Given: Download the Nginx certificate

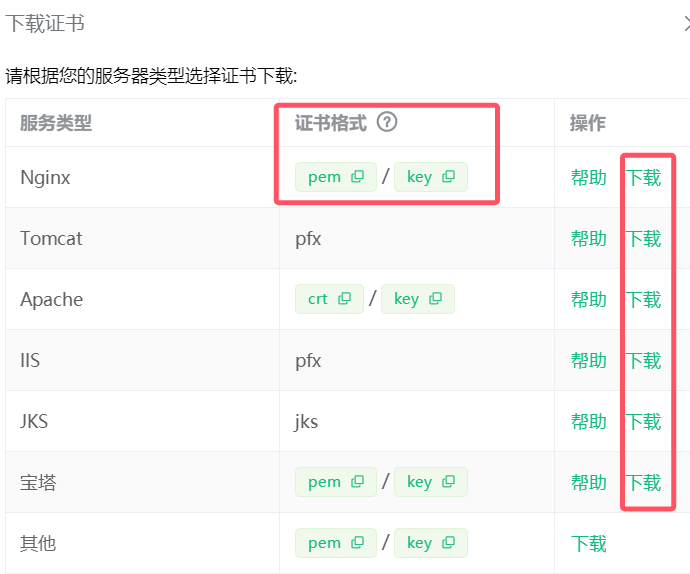Looking at the screenshot, I should pos(644,178).
